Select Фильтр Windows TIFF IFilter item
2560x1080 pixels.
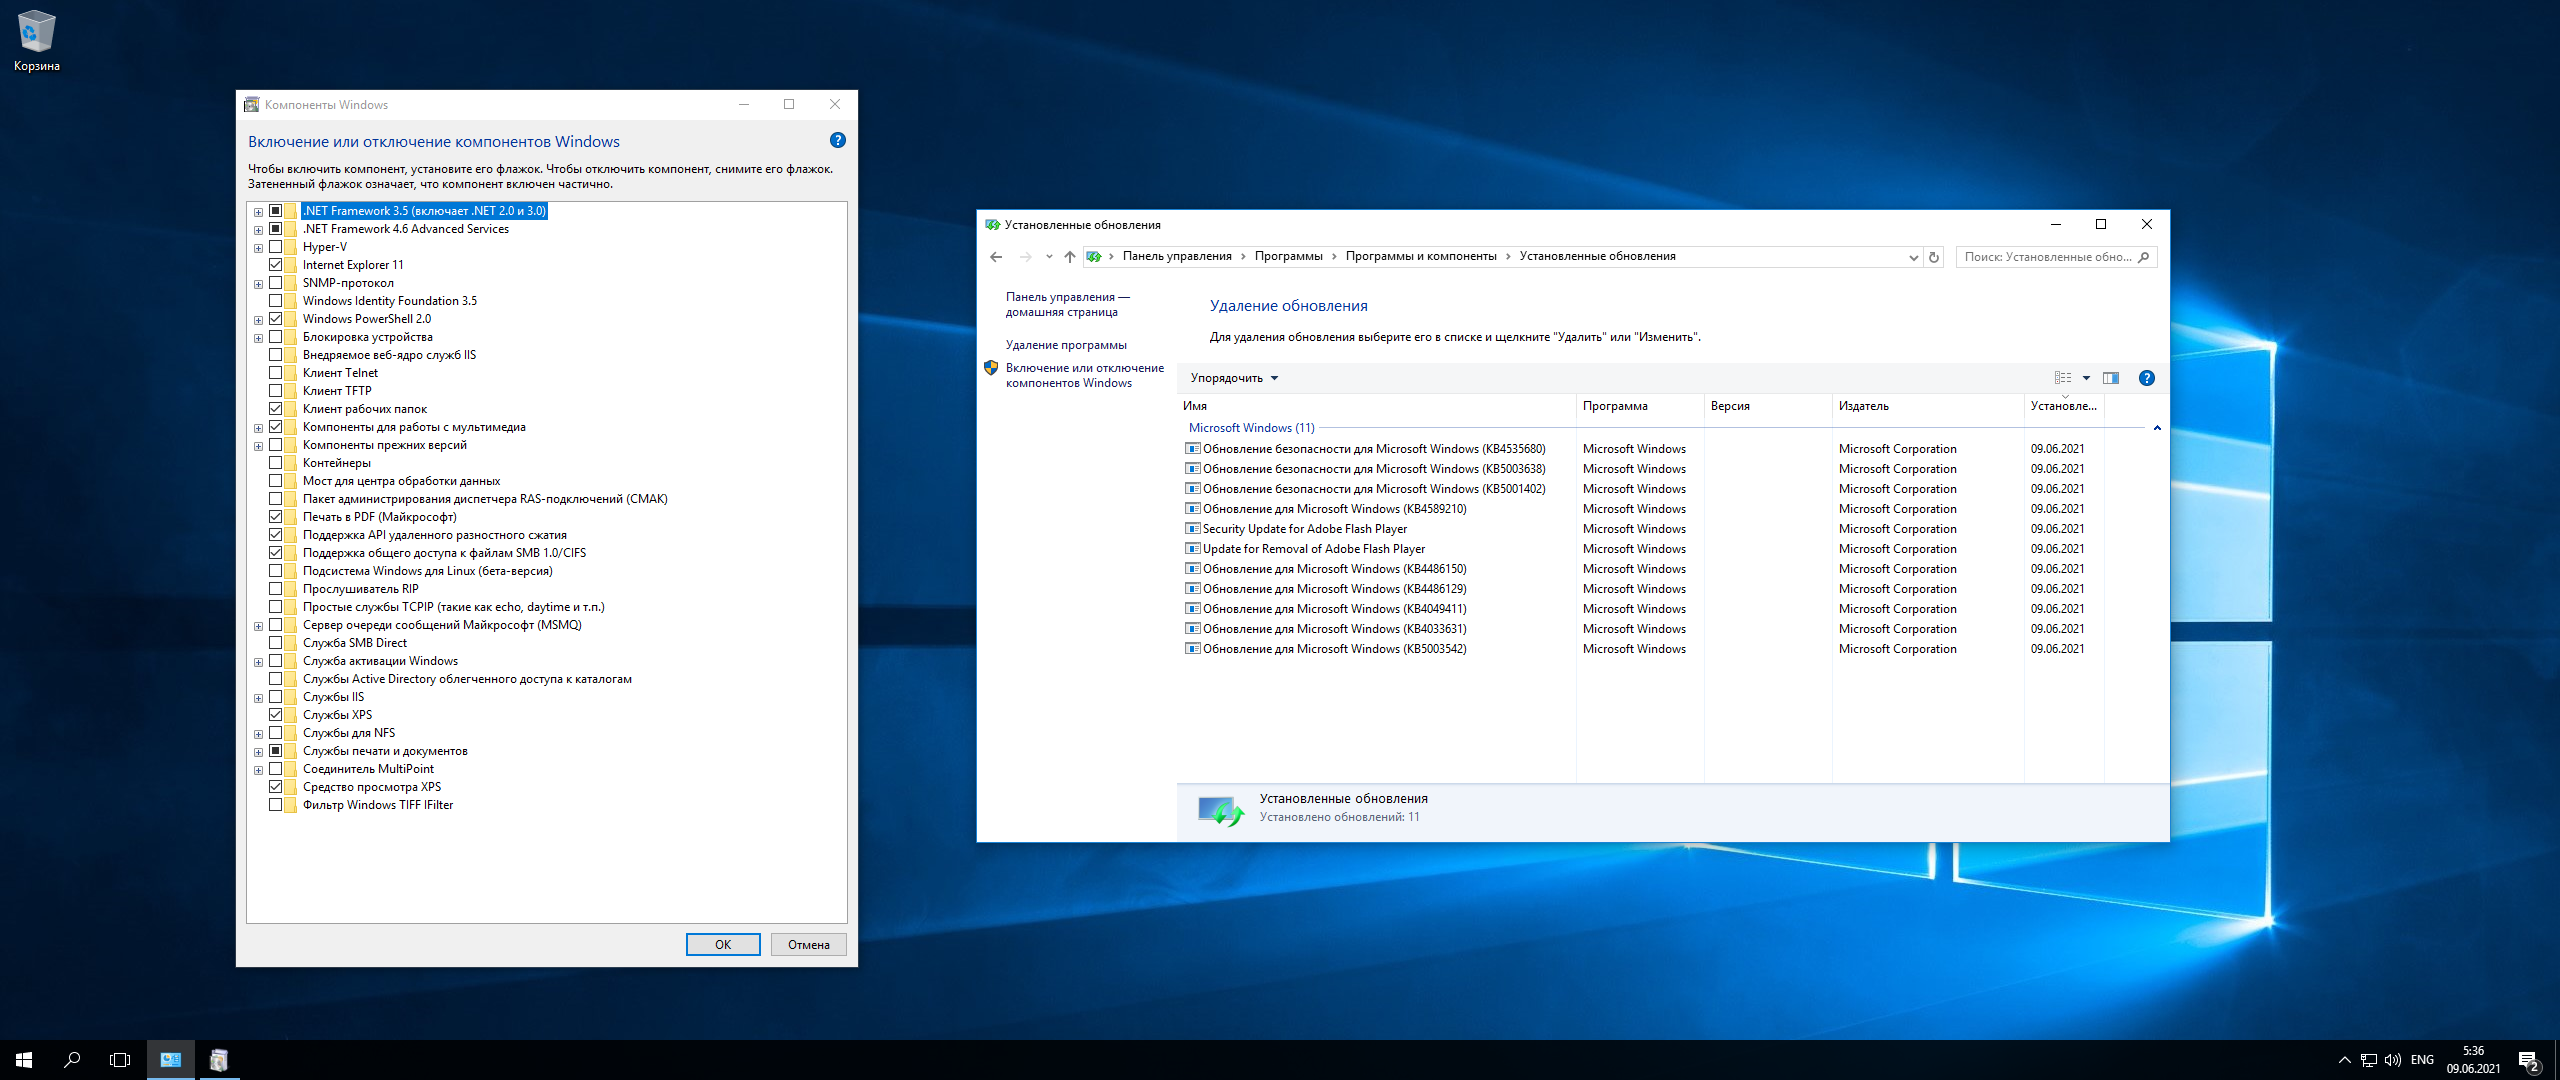378,805
